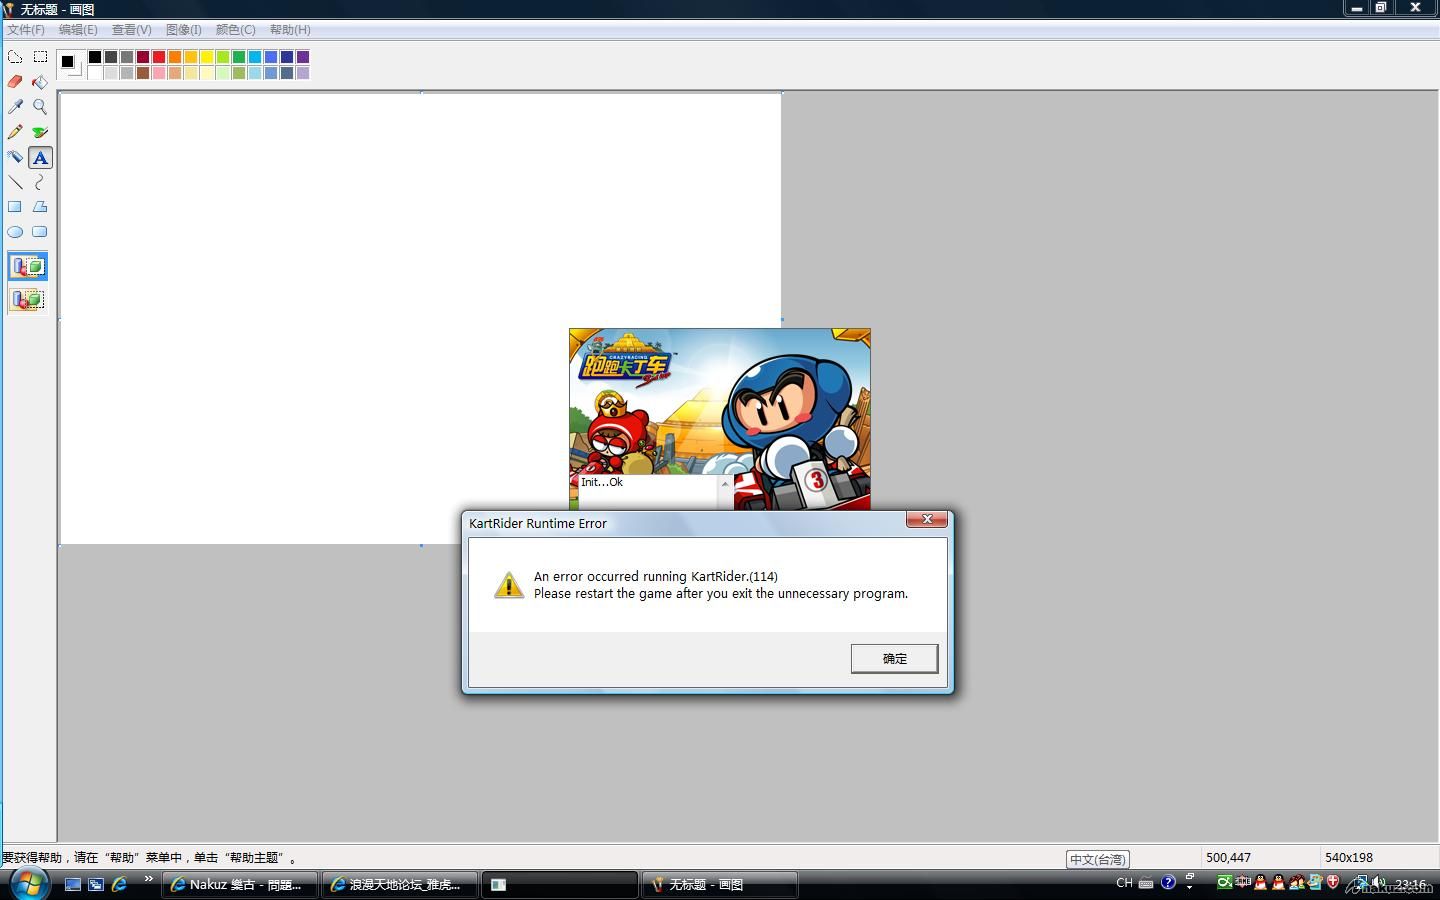Close the KartRider Runtime Error dialog
The image size is (1440, 900).
tap(927, 519)
